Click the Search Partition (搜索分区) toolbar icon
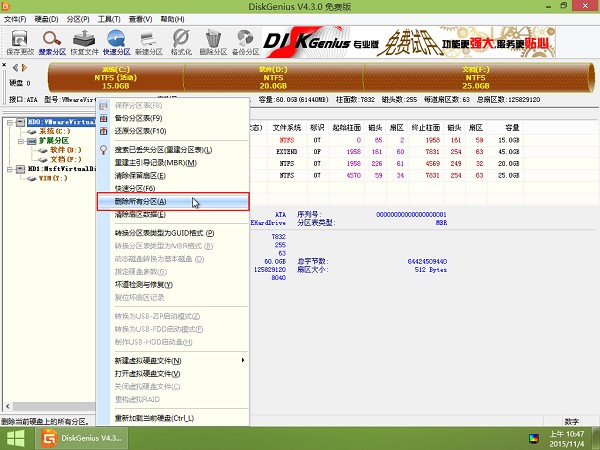This screenshot has width=600, height=450. click(52, 42)
